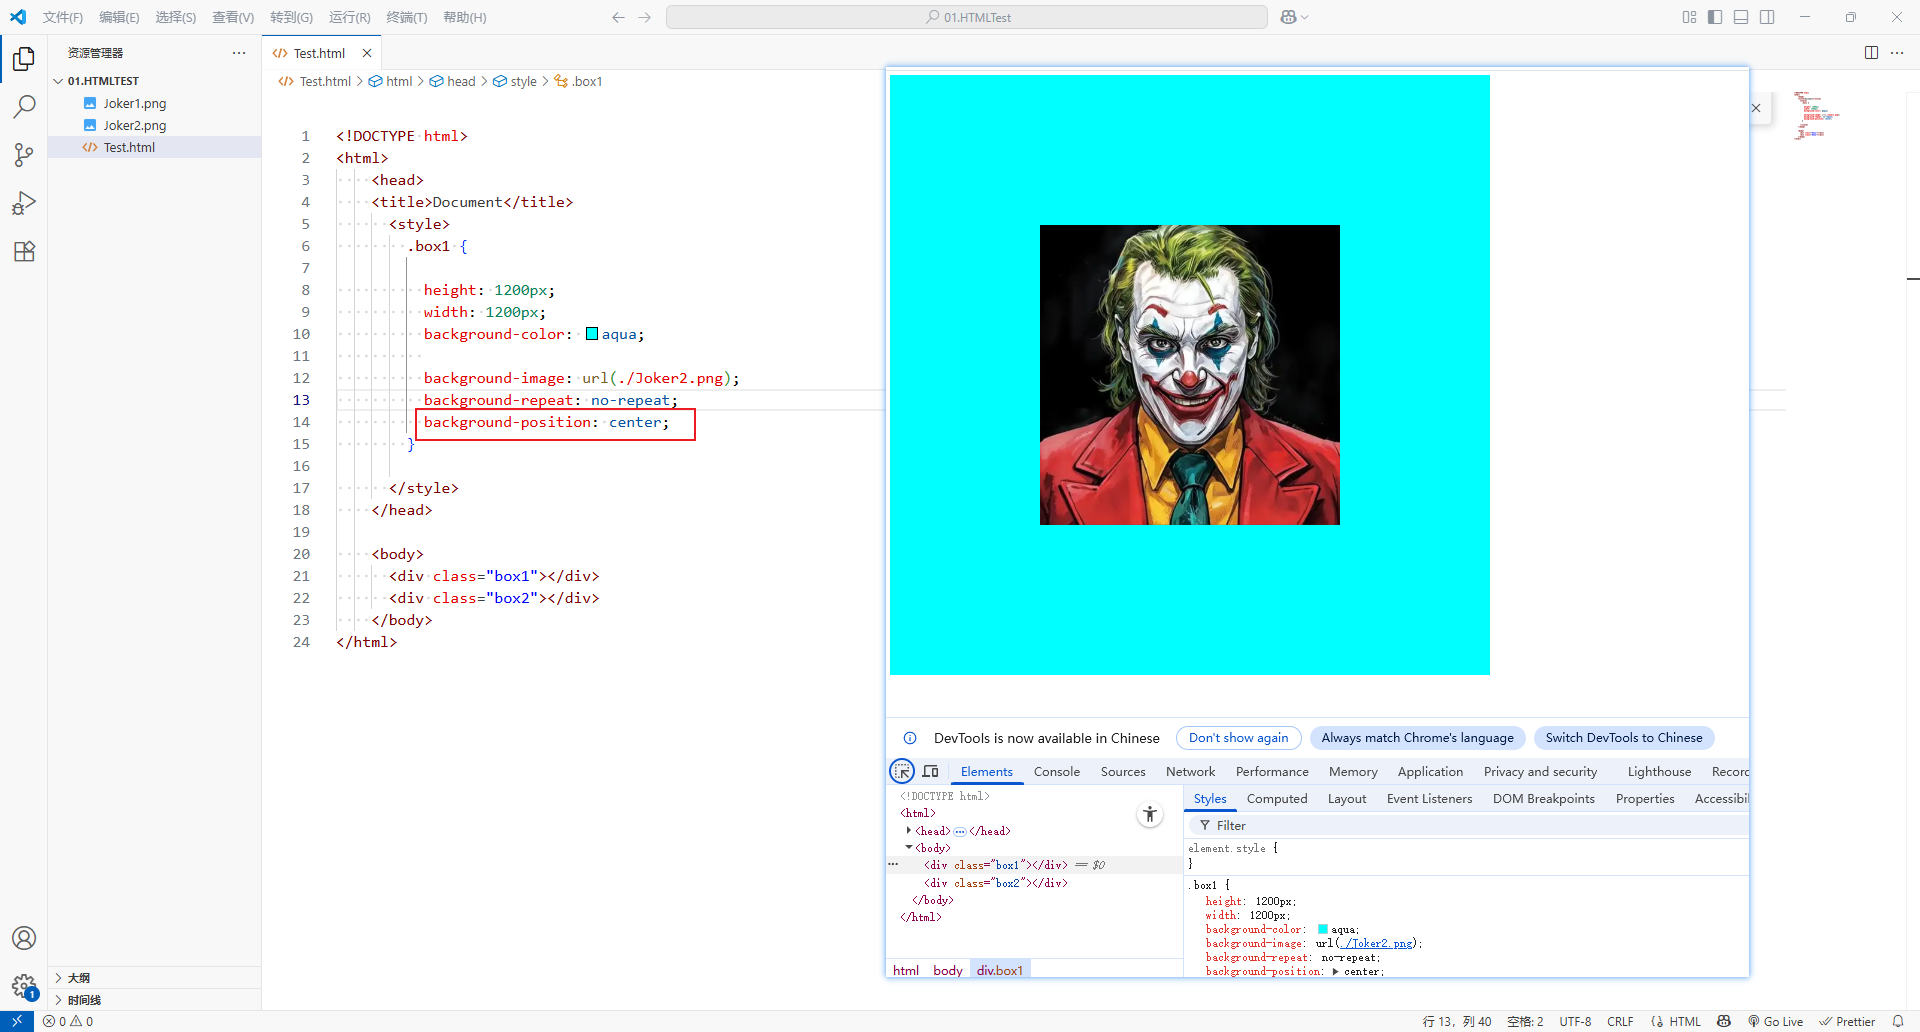The image size is (1920, 1032).
Task: Open the Manage gear icon
Action: click(x=24, y=986)
